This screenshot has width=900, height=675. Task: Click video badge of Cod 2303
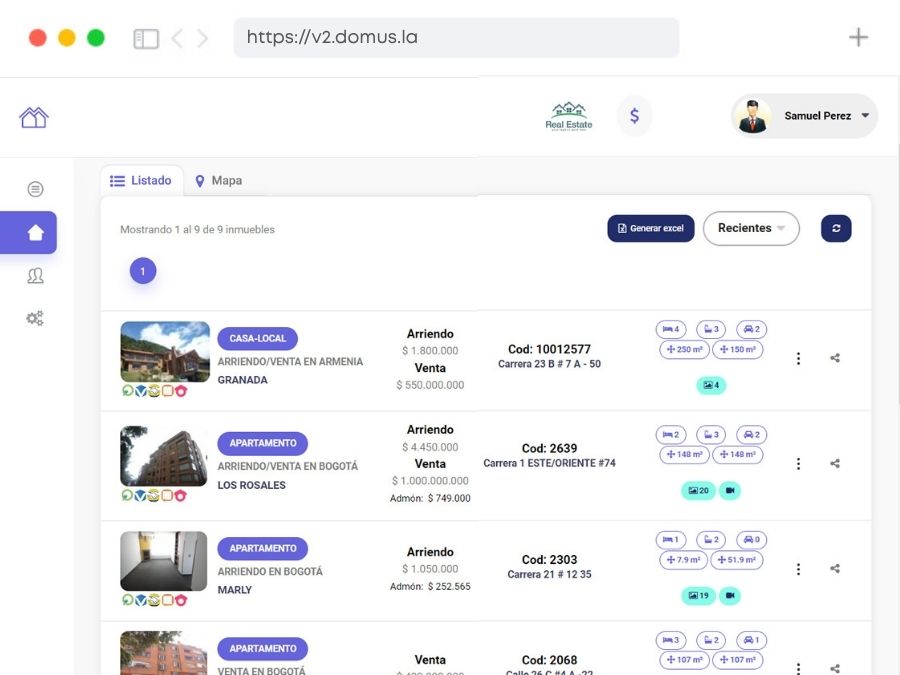[x=730, y=595]
